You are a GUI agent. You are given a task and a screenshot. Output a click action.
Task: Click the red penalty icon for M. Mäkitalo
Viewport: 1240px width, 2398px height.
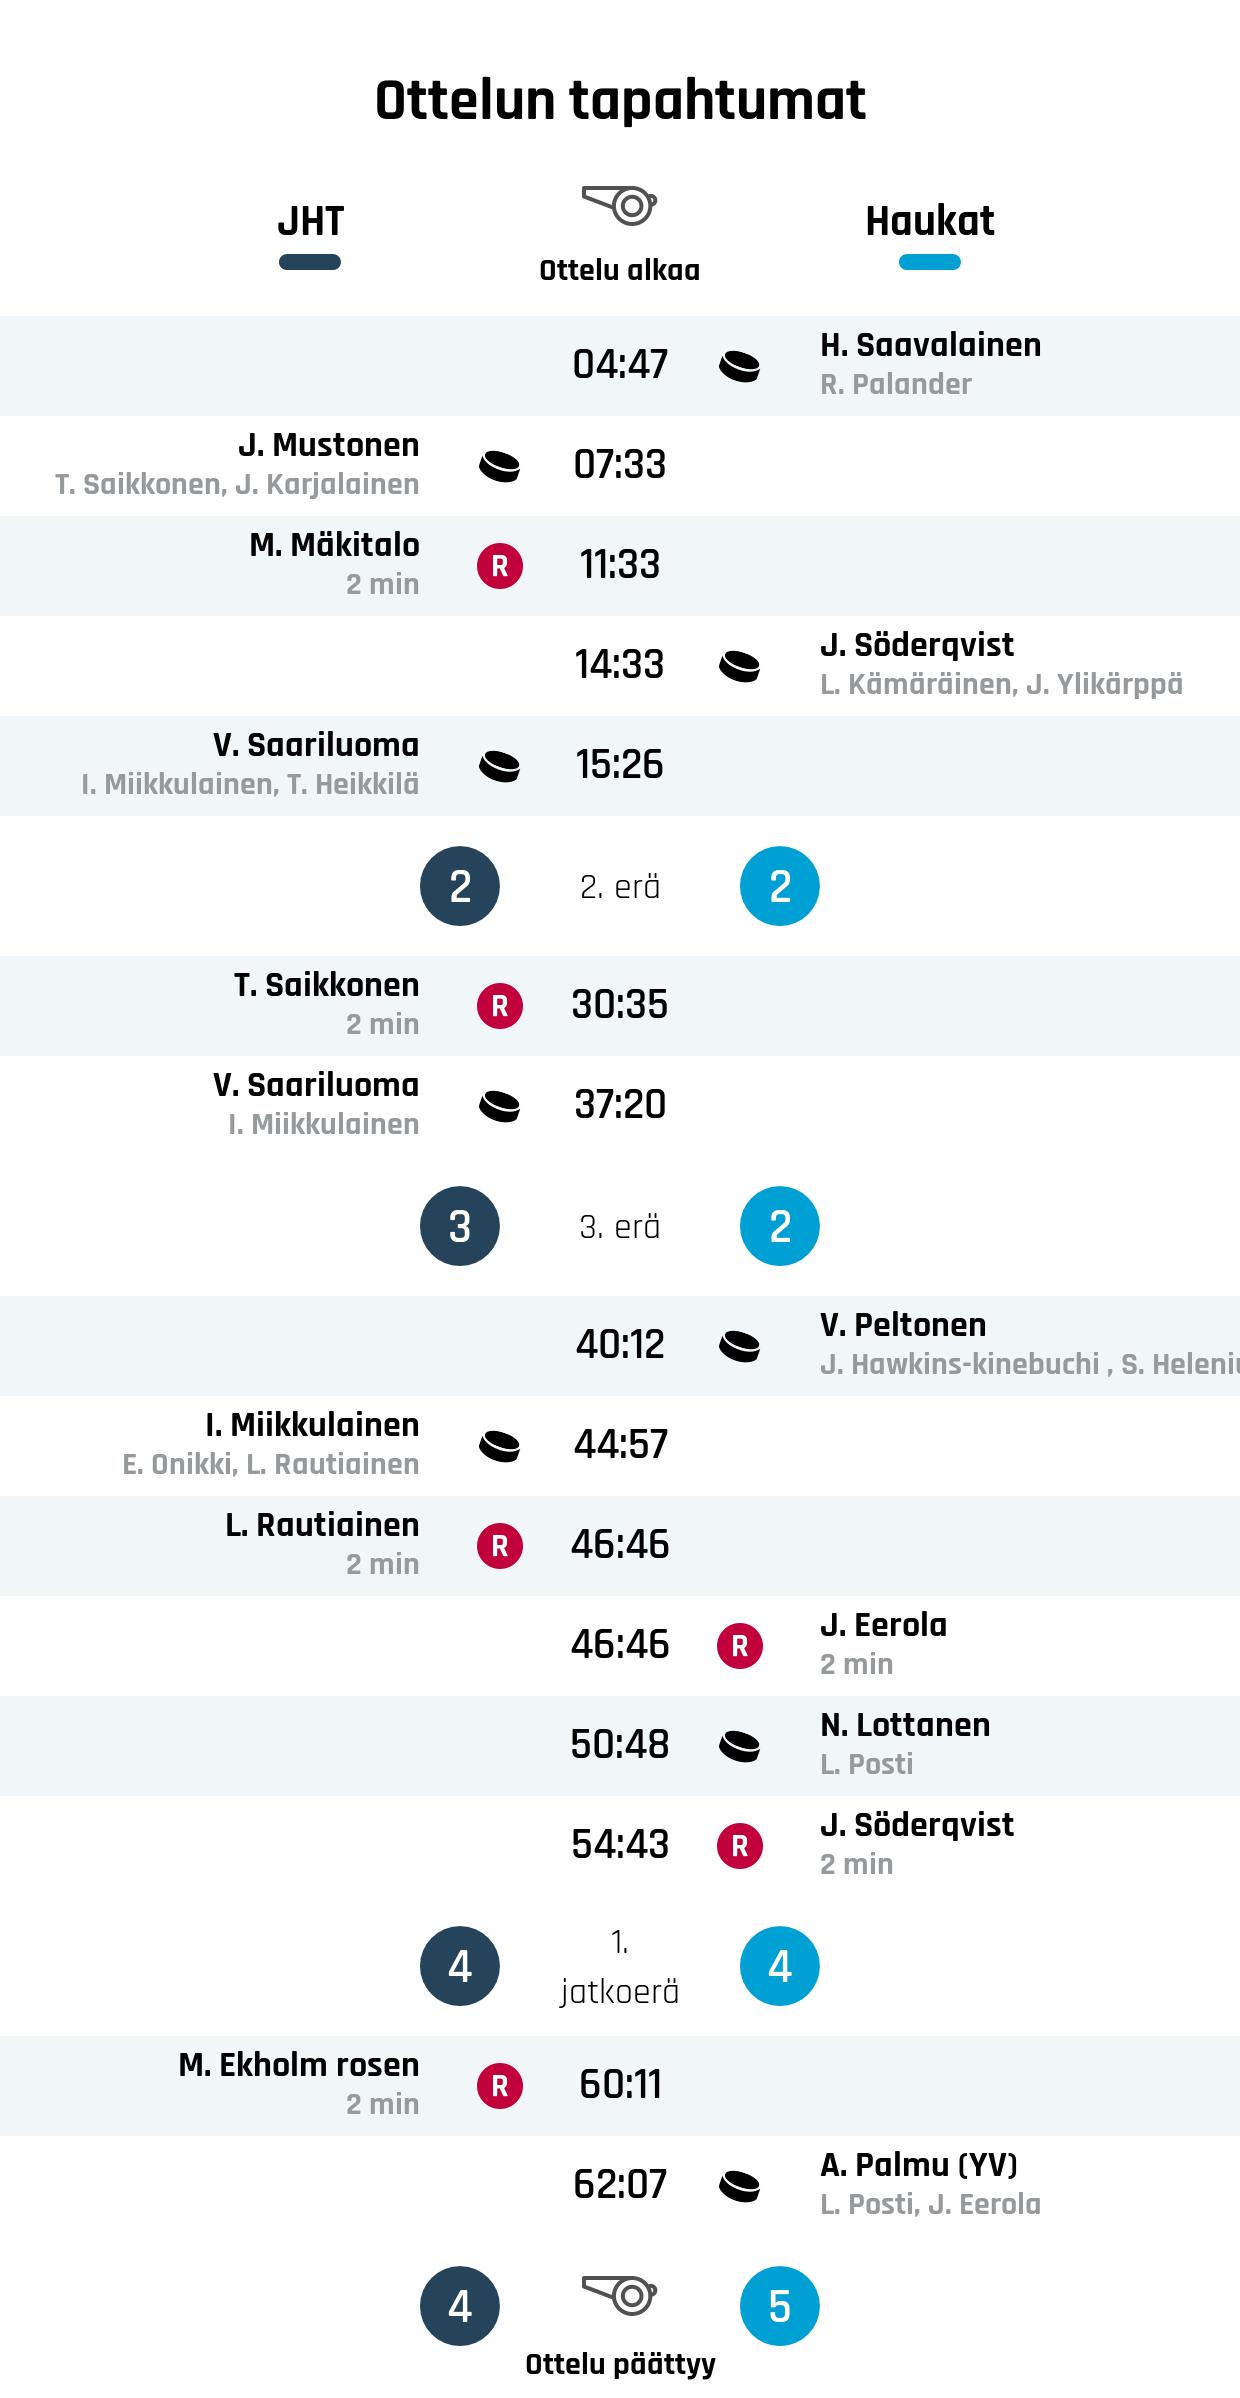500,566
